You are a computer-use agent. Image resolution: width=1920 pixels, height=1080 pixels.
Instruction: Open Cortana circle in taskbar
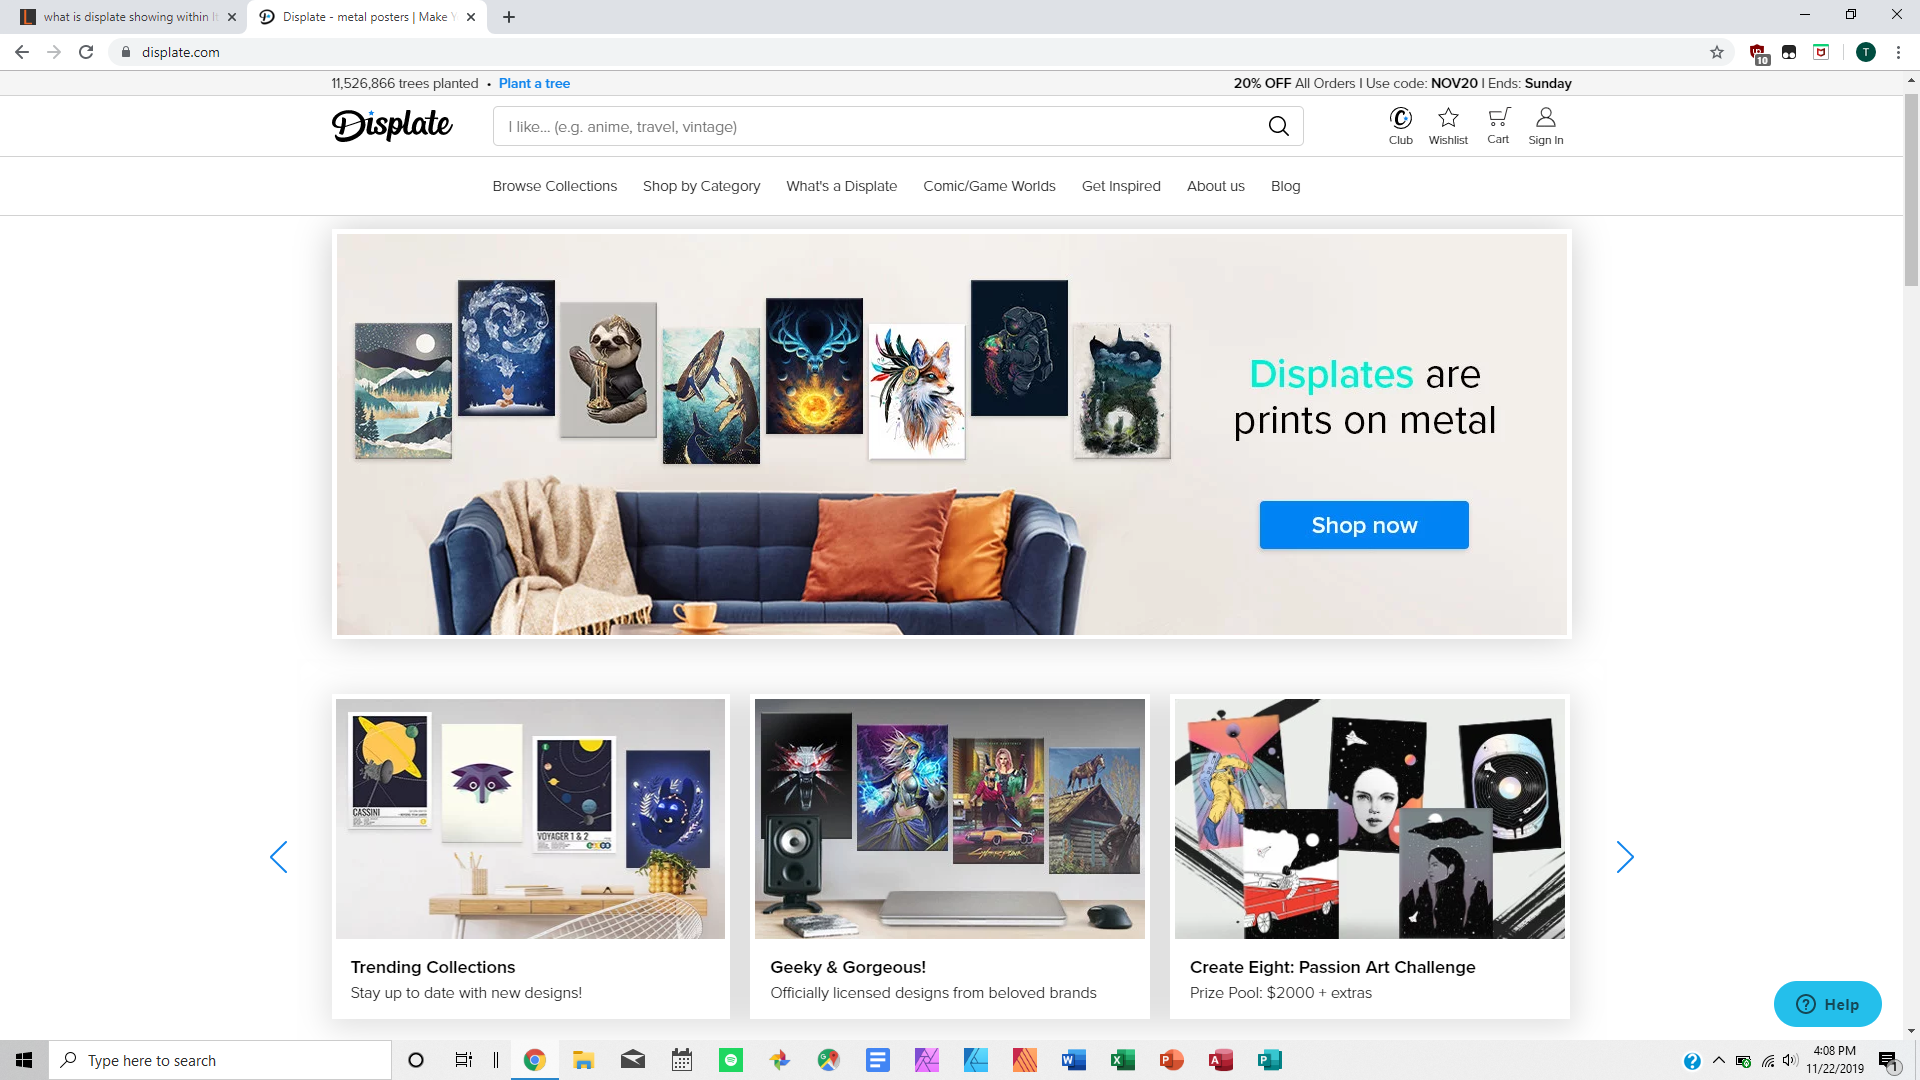(x=416, y=1060)
